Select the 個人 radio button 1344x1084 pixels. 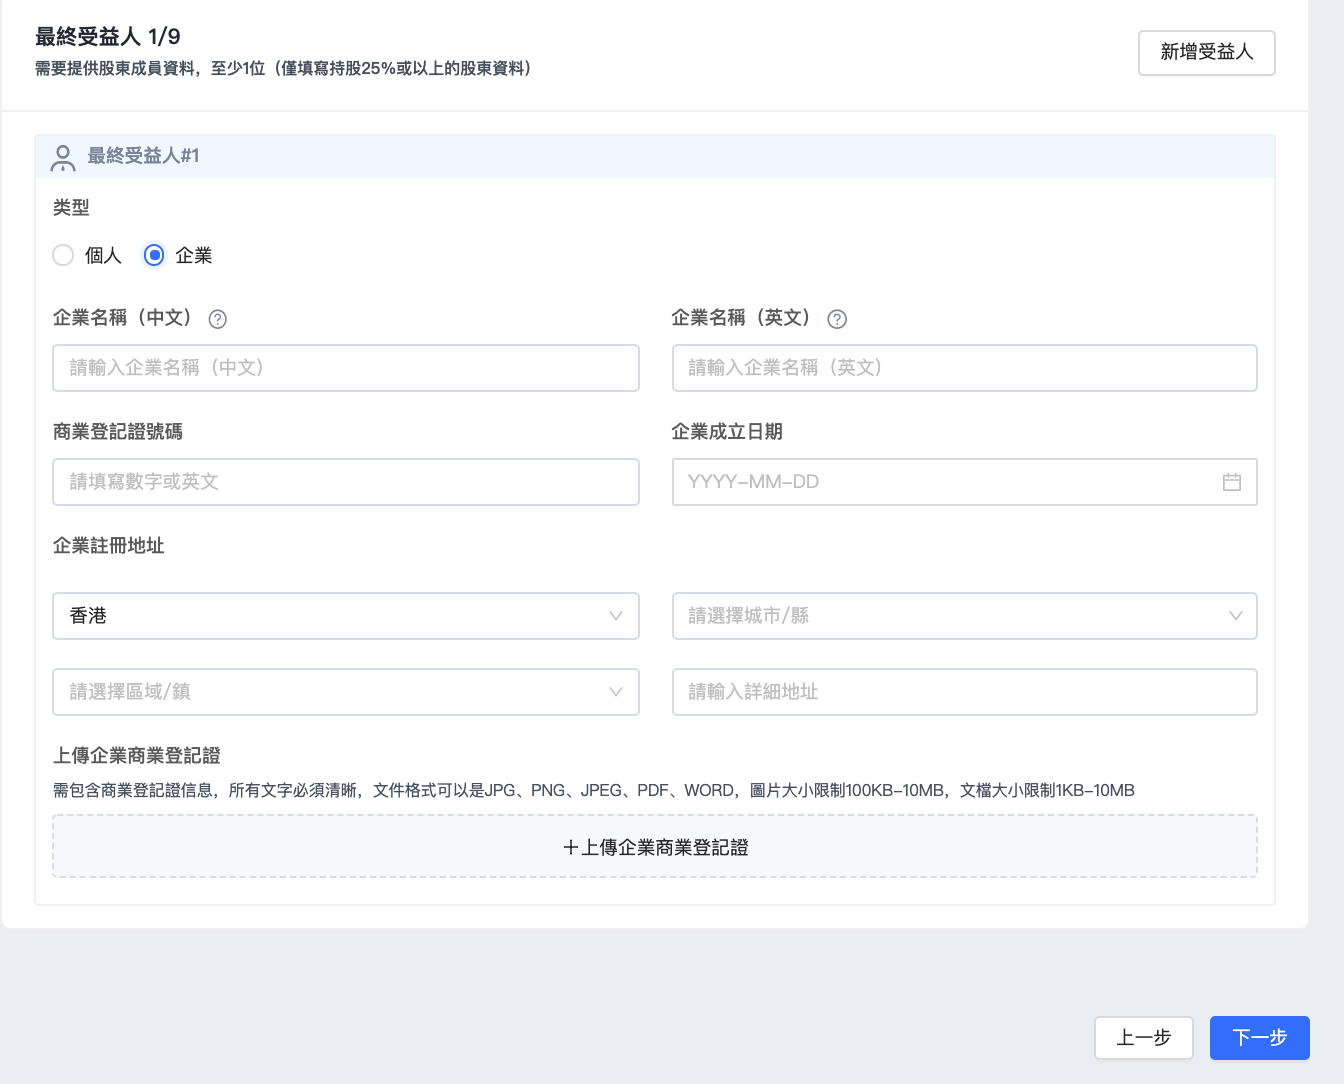pyautogui.click(x=63, y=255)
